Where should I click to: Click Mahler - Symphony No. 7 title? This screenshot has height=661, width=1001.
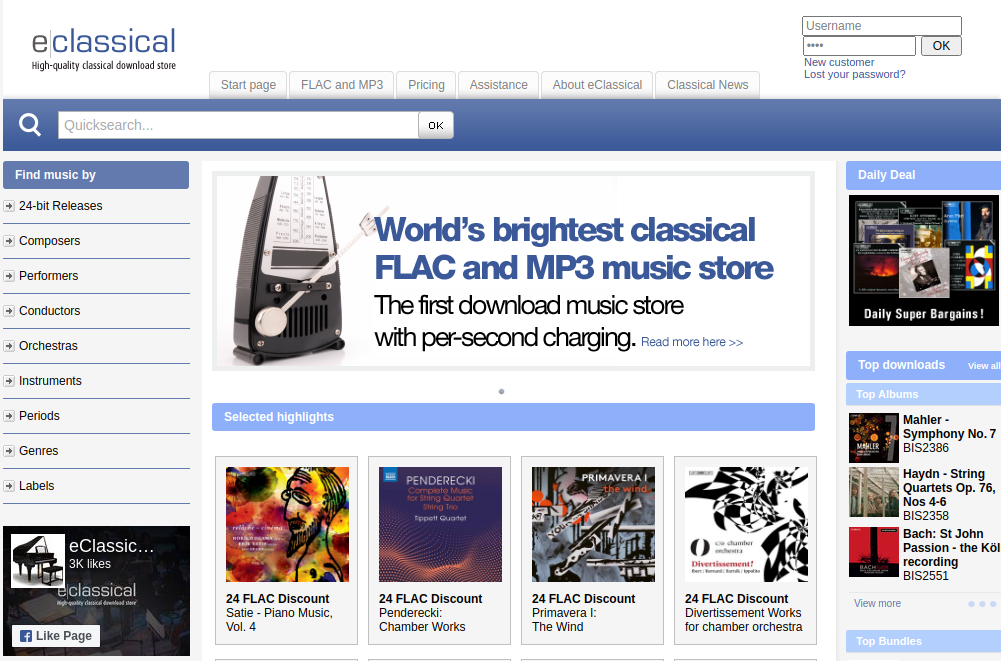[x=949, y=427]
